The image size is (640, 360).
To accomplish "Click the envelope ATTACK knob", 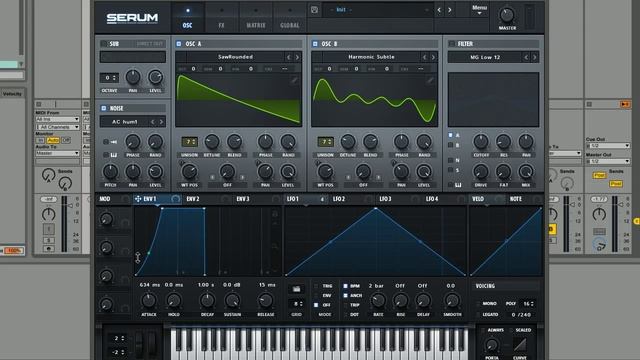I will click(x=149, y=301).
